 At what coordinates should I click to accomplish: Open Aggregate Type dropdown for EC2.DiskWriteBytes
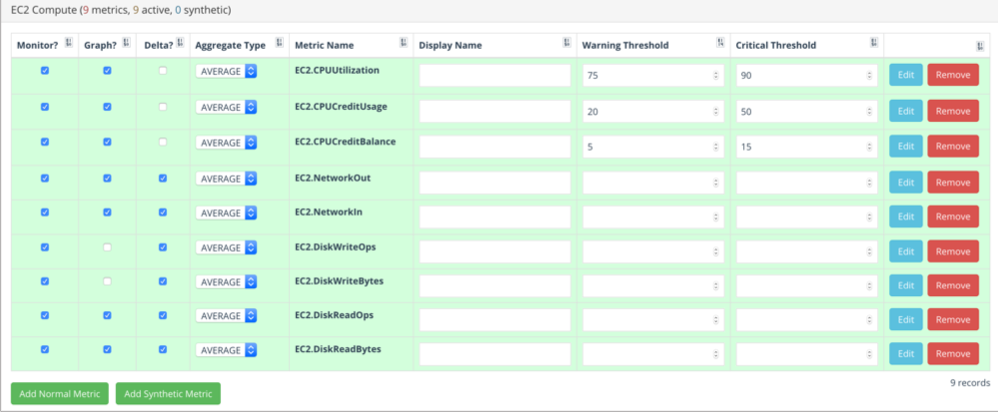(227, 281)
